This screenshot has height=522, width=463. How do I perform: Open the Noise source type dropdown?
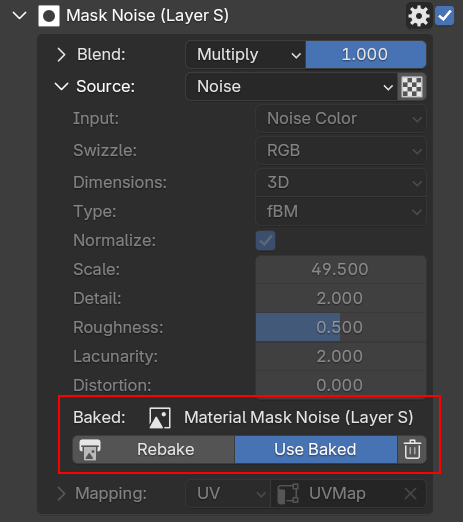point(292,87)
